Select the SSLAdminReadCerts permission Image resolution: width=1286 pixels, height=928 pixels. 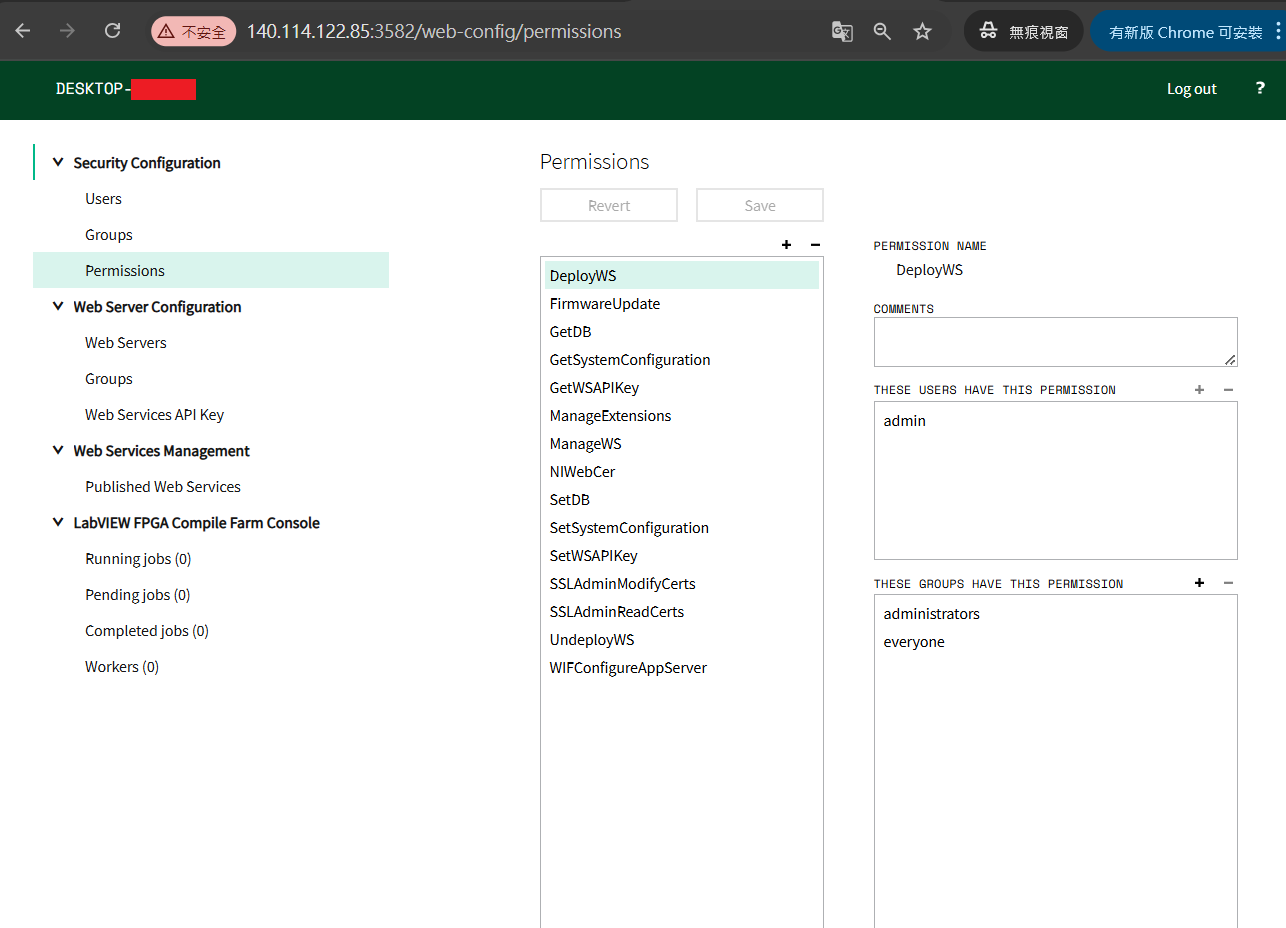tap(682, 612)
